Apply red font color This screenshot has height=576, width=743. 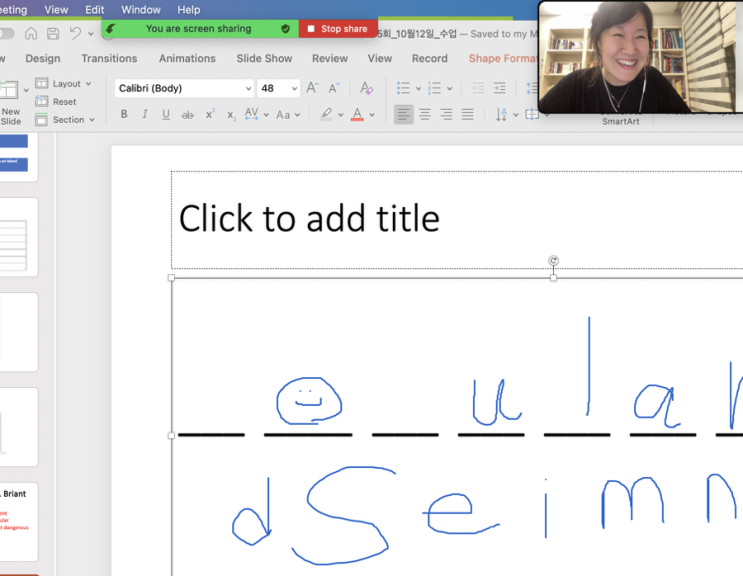(357, 114)
